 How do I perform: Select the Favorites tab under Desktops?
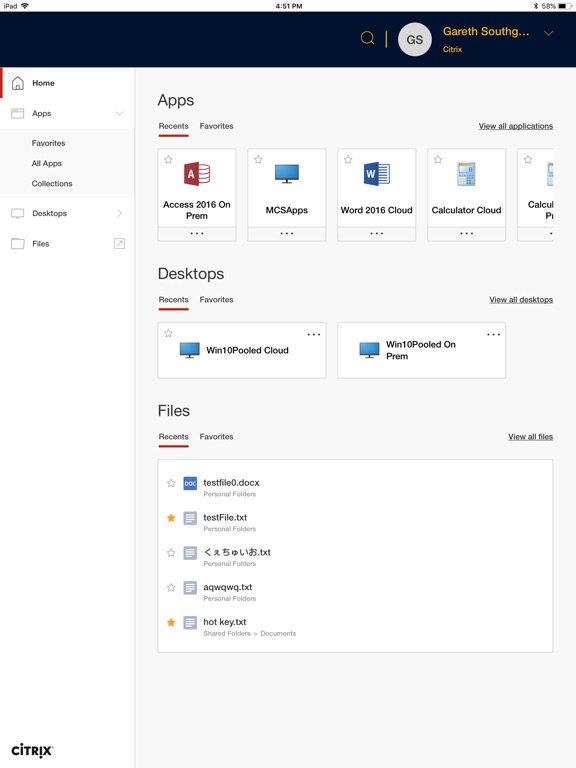[x=216, y=299]
